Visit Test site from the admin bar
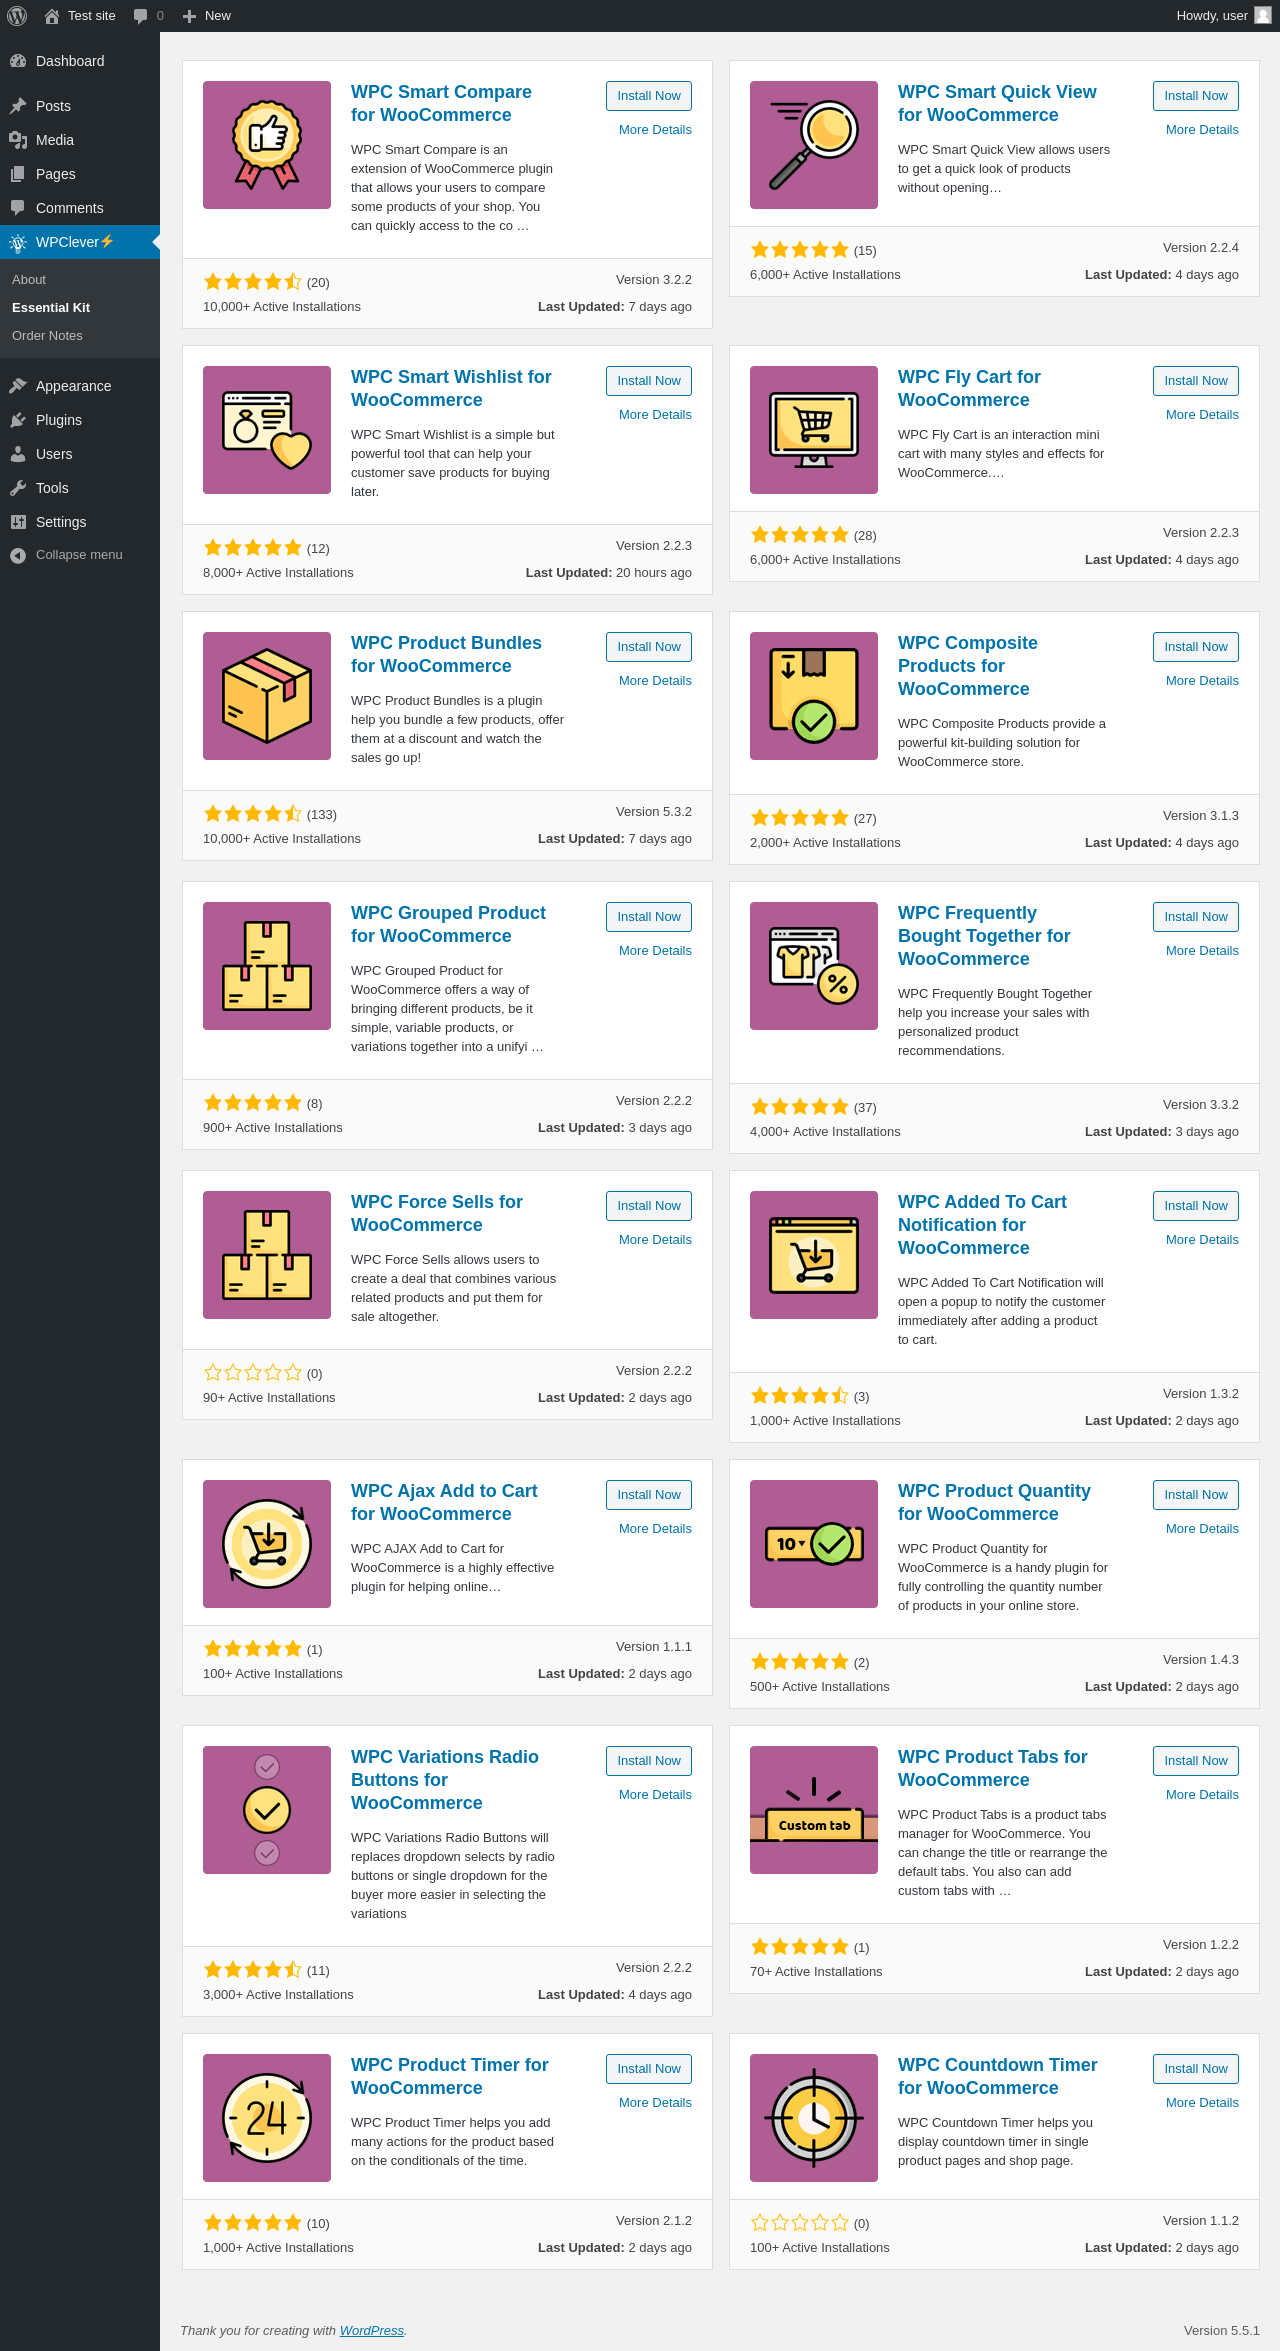This screenshot has height=2351, width=1280. (x=80, y=16)
